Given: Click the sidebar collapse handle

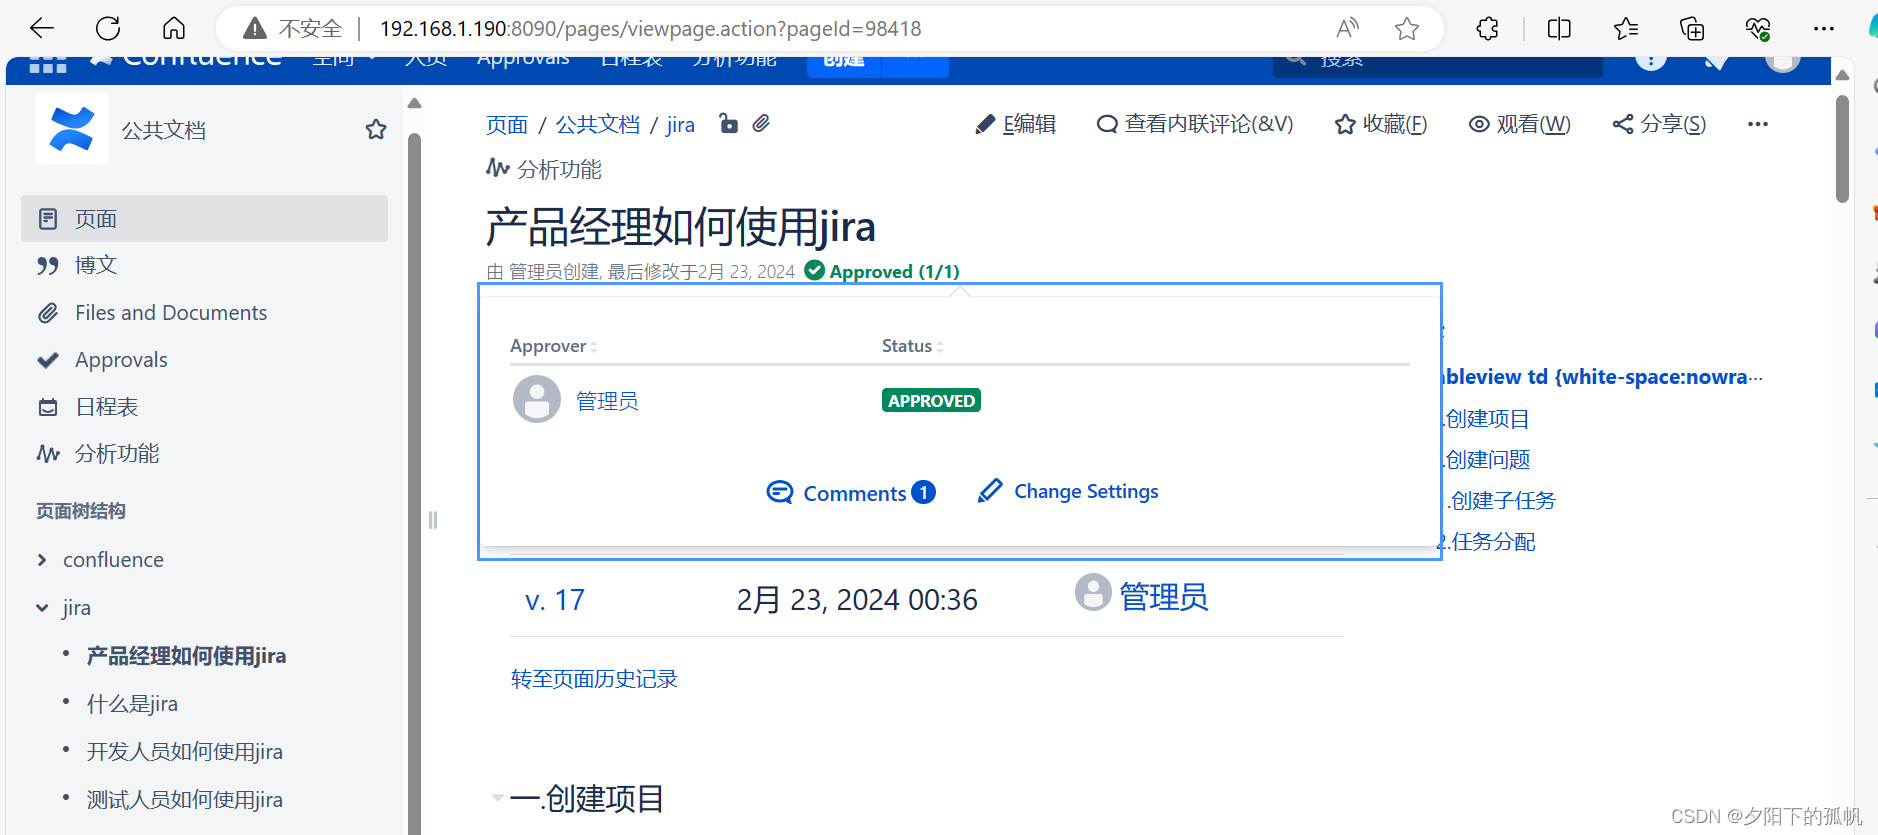Looking at the screenshot, I should [433, 520].
